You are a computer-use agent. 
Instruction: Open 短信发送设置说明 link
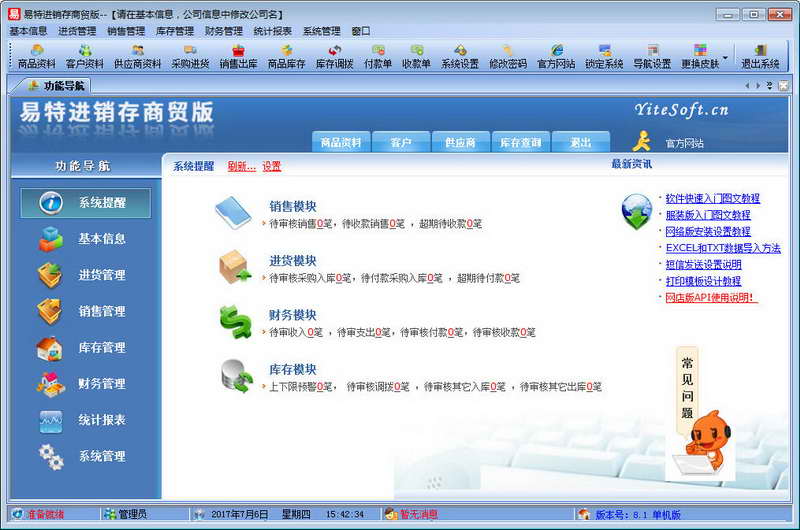(703, 265)
